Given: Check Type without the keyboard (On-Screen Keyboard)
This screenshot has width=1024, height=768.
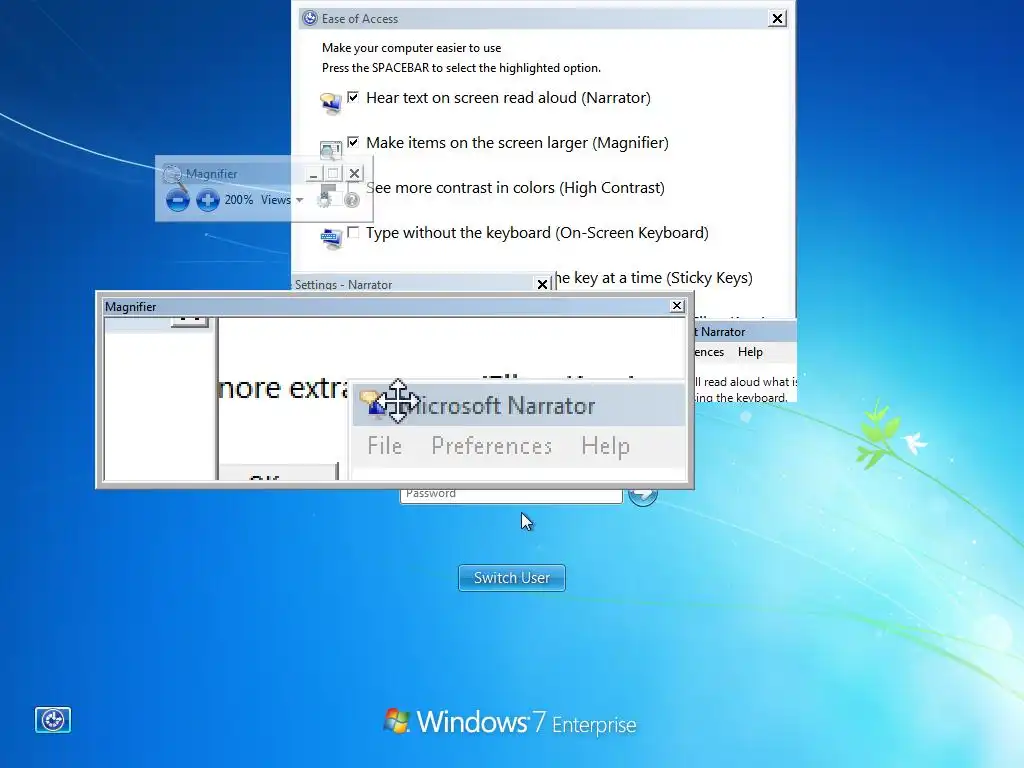Looking at the screenshot, I should click(x=353, y=232).
